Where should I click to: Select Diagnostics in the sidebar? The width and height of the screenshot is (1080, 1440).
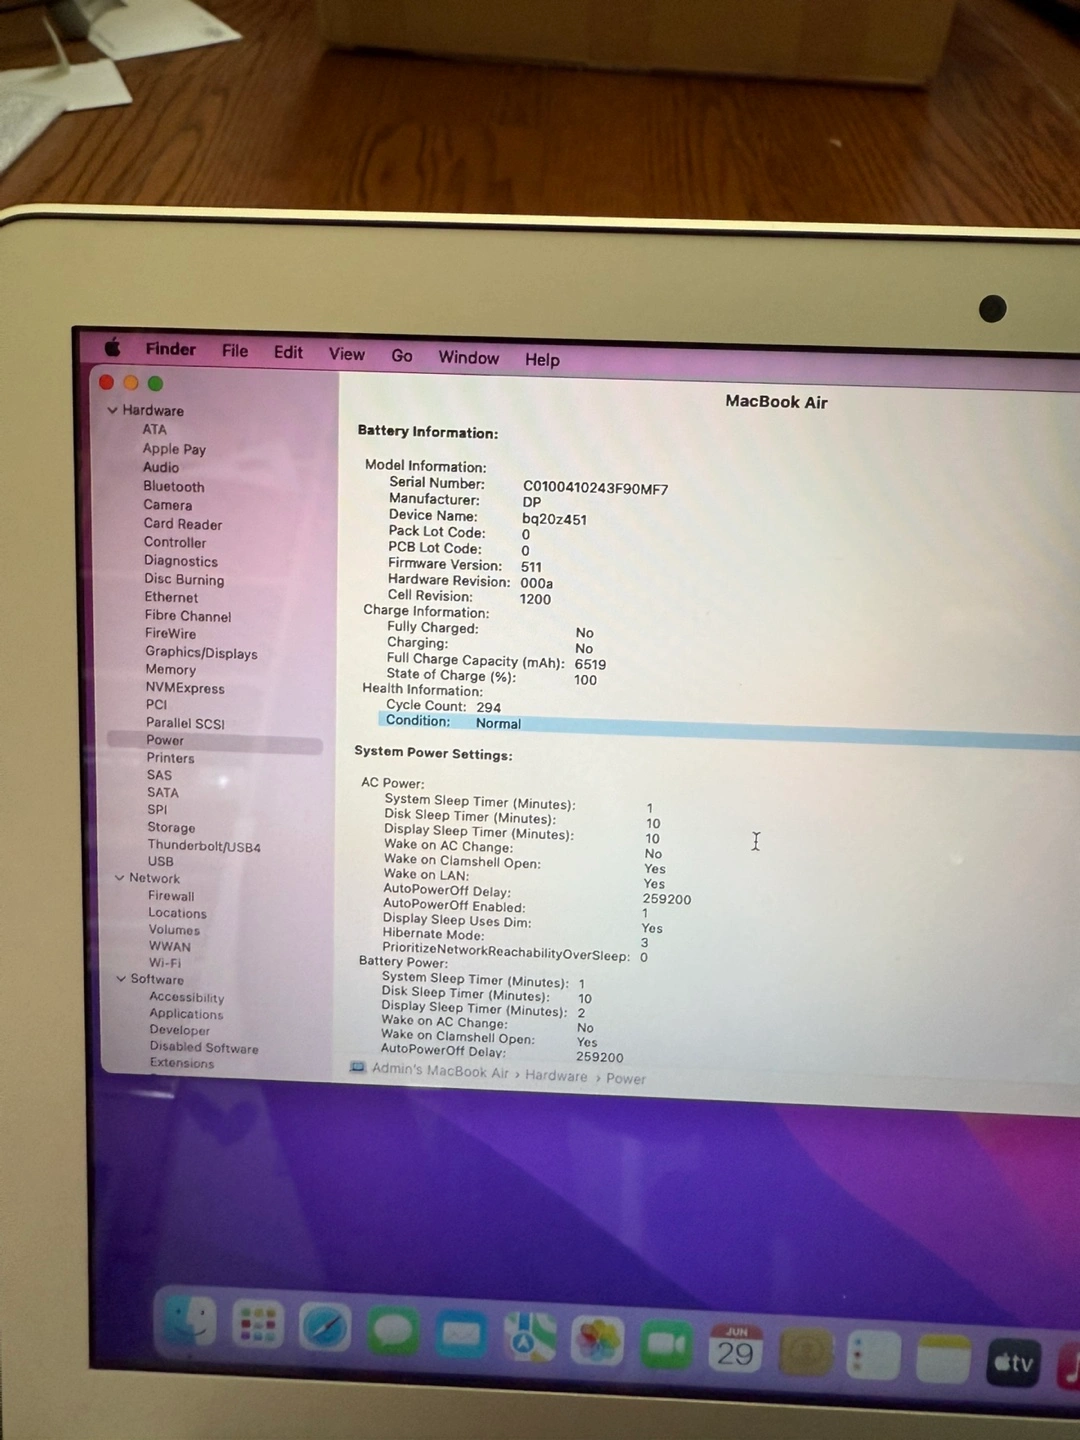coord(180,561)
